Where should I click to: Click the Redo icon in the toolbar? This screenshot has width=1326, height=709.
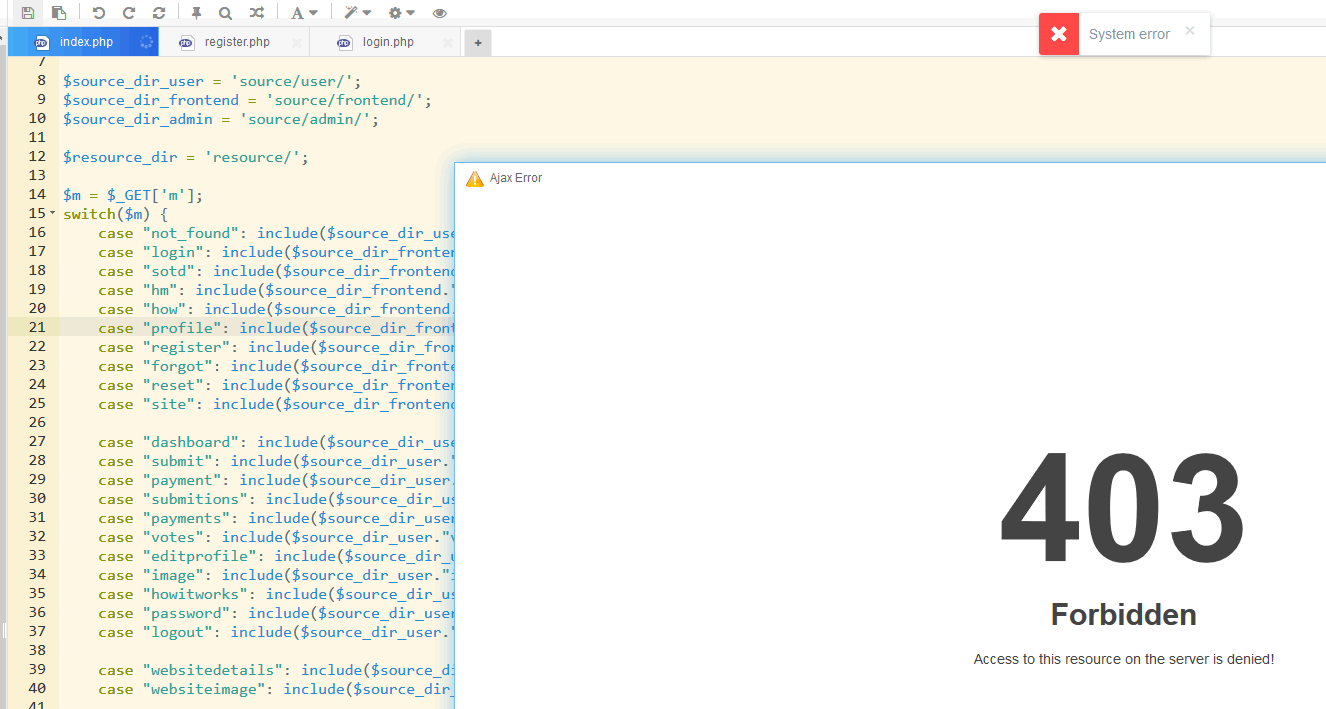128,13
